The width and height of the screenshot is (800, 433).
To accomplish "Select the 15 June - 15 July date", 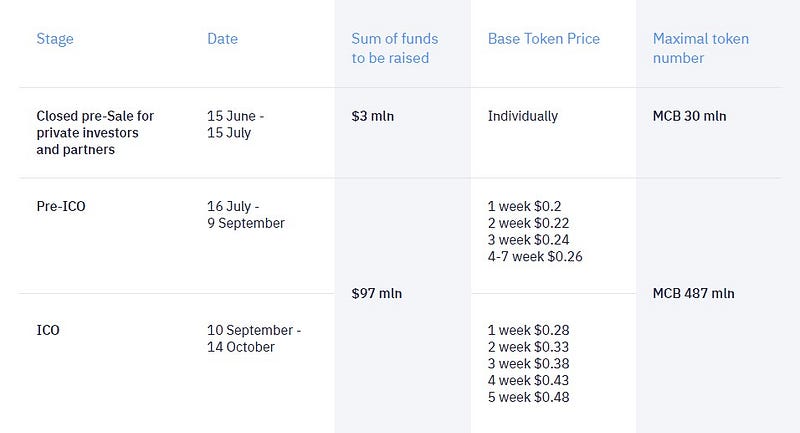I will coord(235,124).
